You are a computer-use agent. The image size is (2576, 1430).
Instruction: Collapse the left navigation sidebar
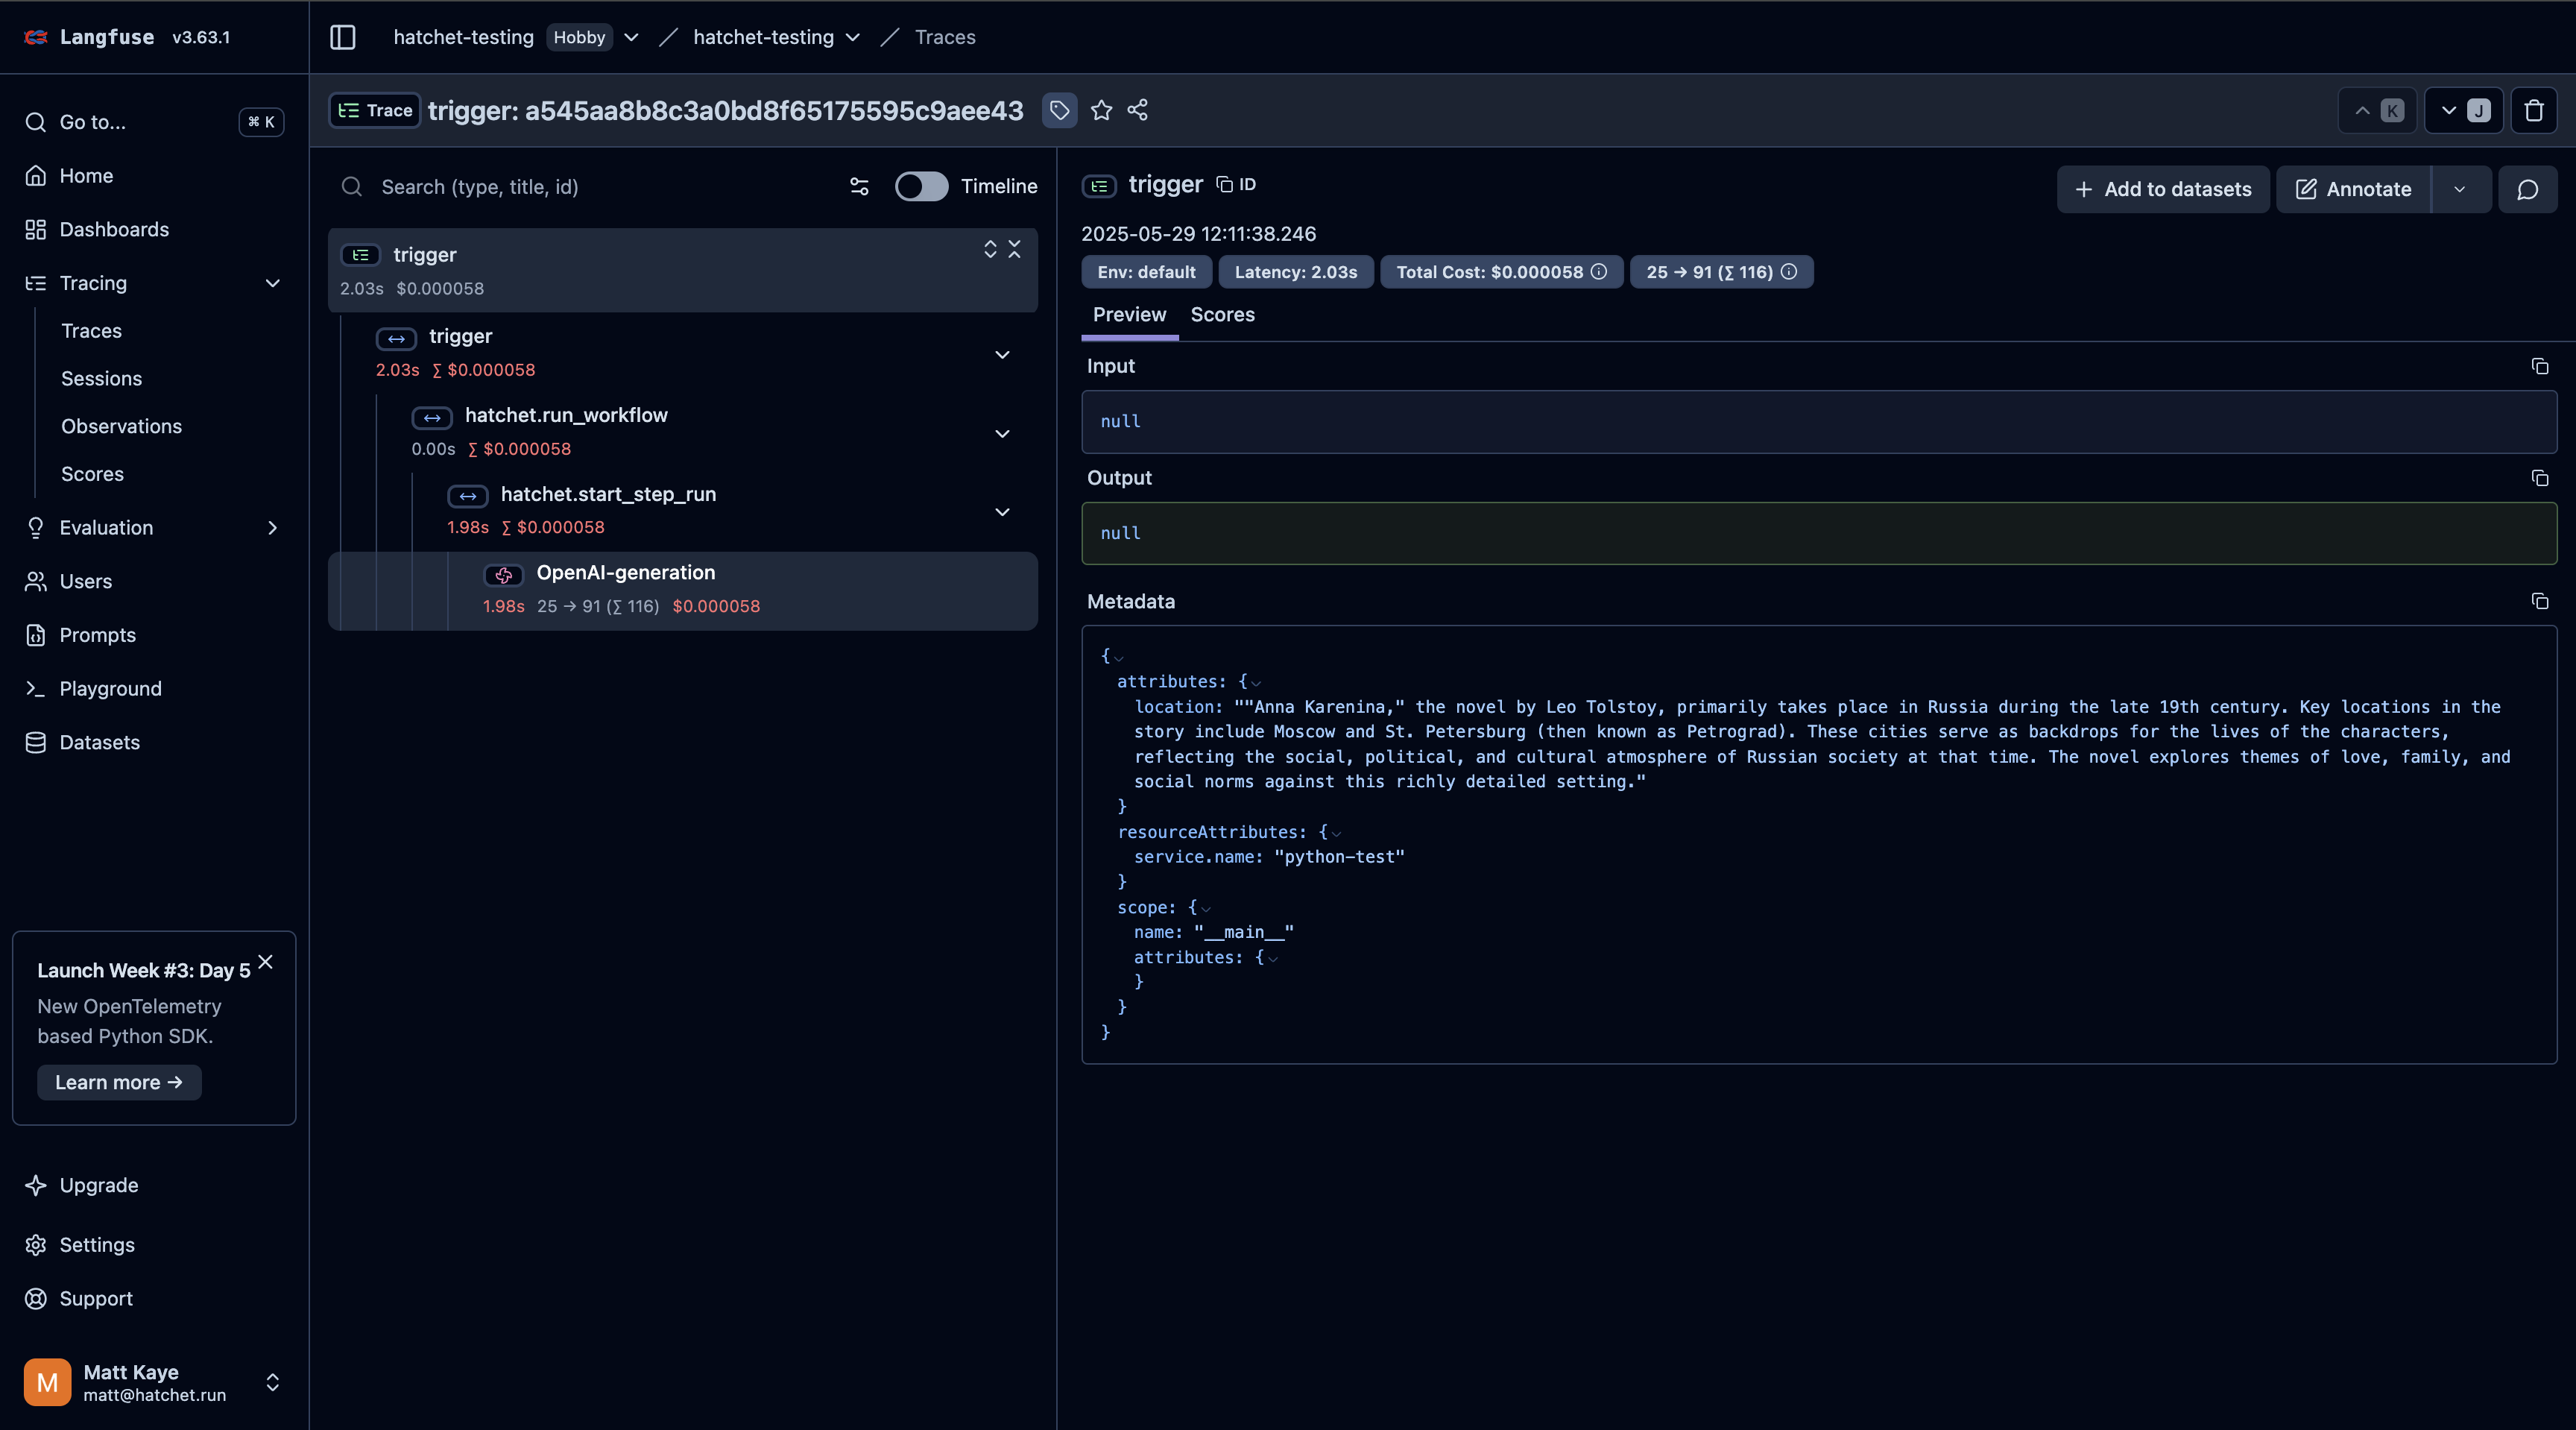[342, 37]
